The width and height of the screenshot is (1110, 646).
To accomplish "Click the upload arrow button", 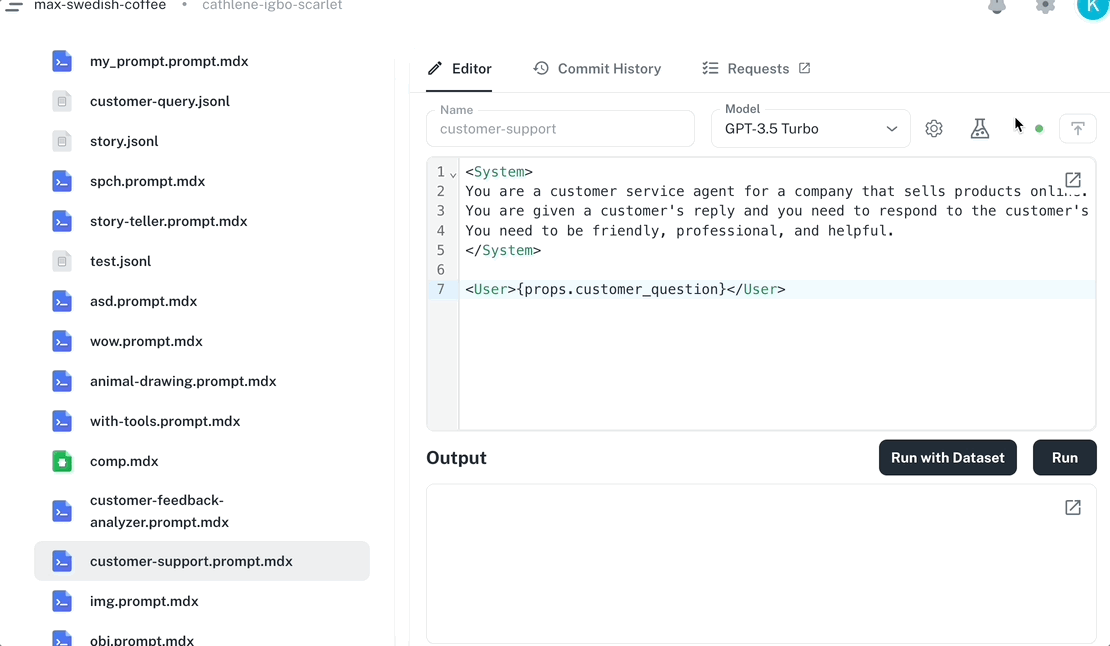I will pyautogui.click(x=1077, y=129).
